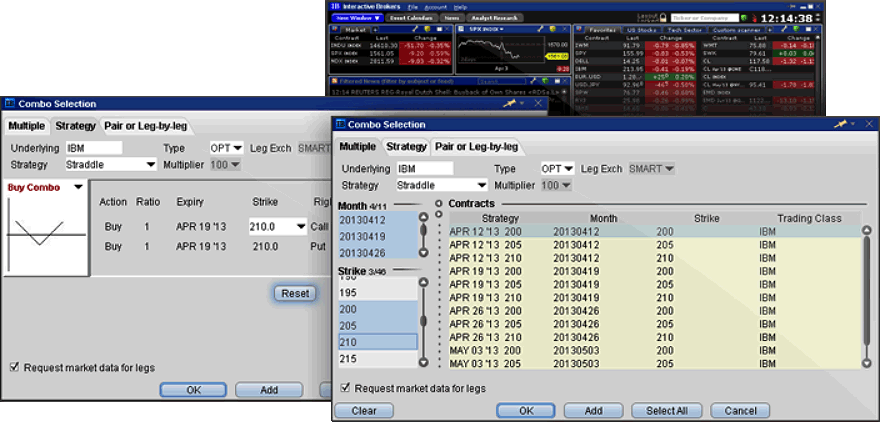Open the Help menu

tap(460, 7)
